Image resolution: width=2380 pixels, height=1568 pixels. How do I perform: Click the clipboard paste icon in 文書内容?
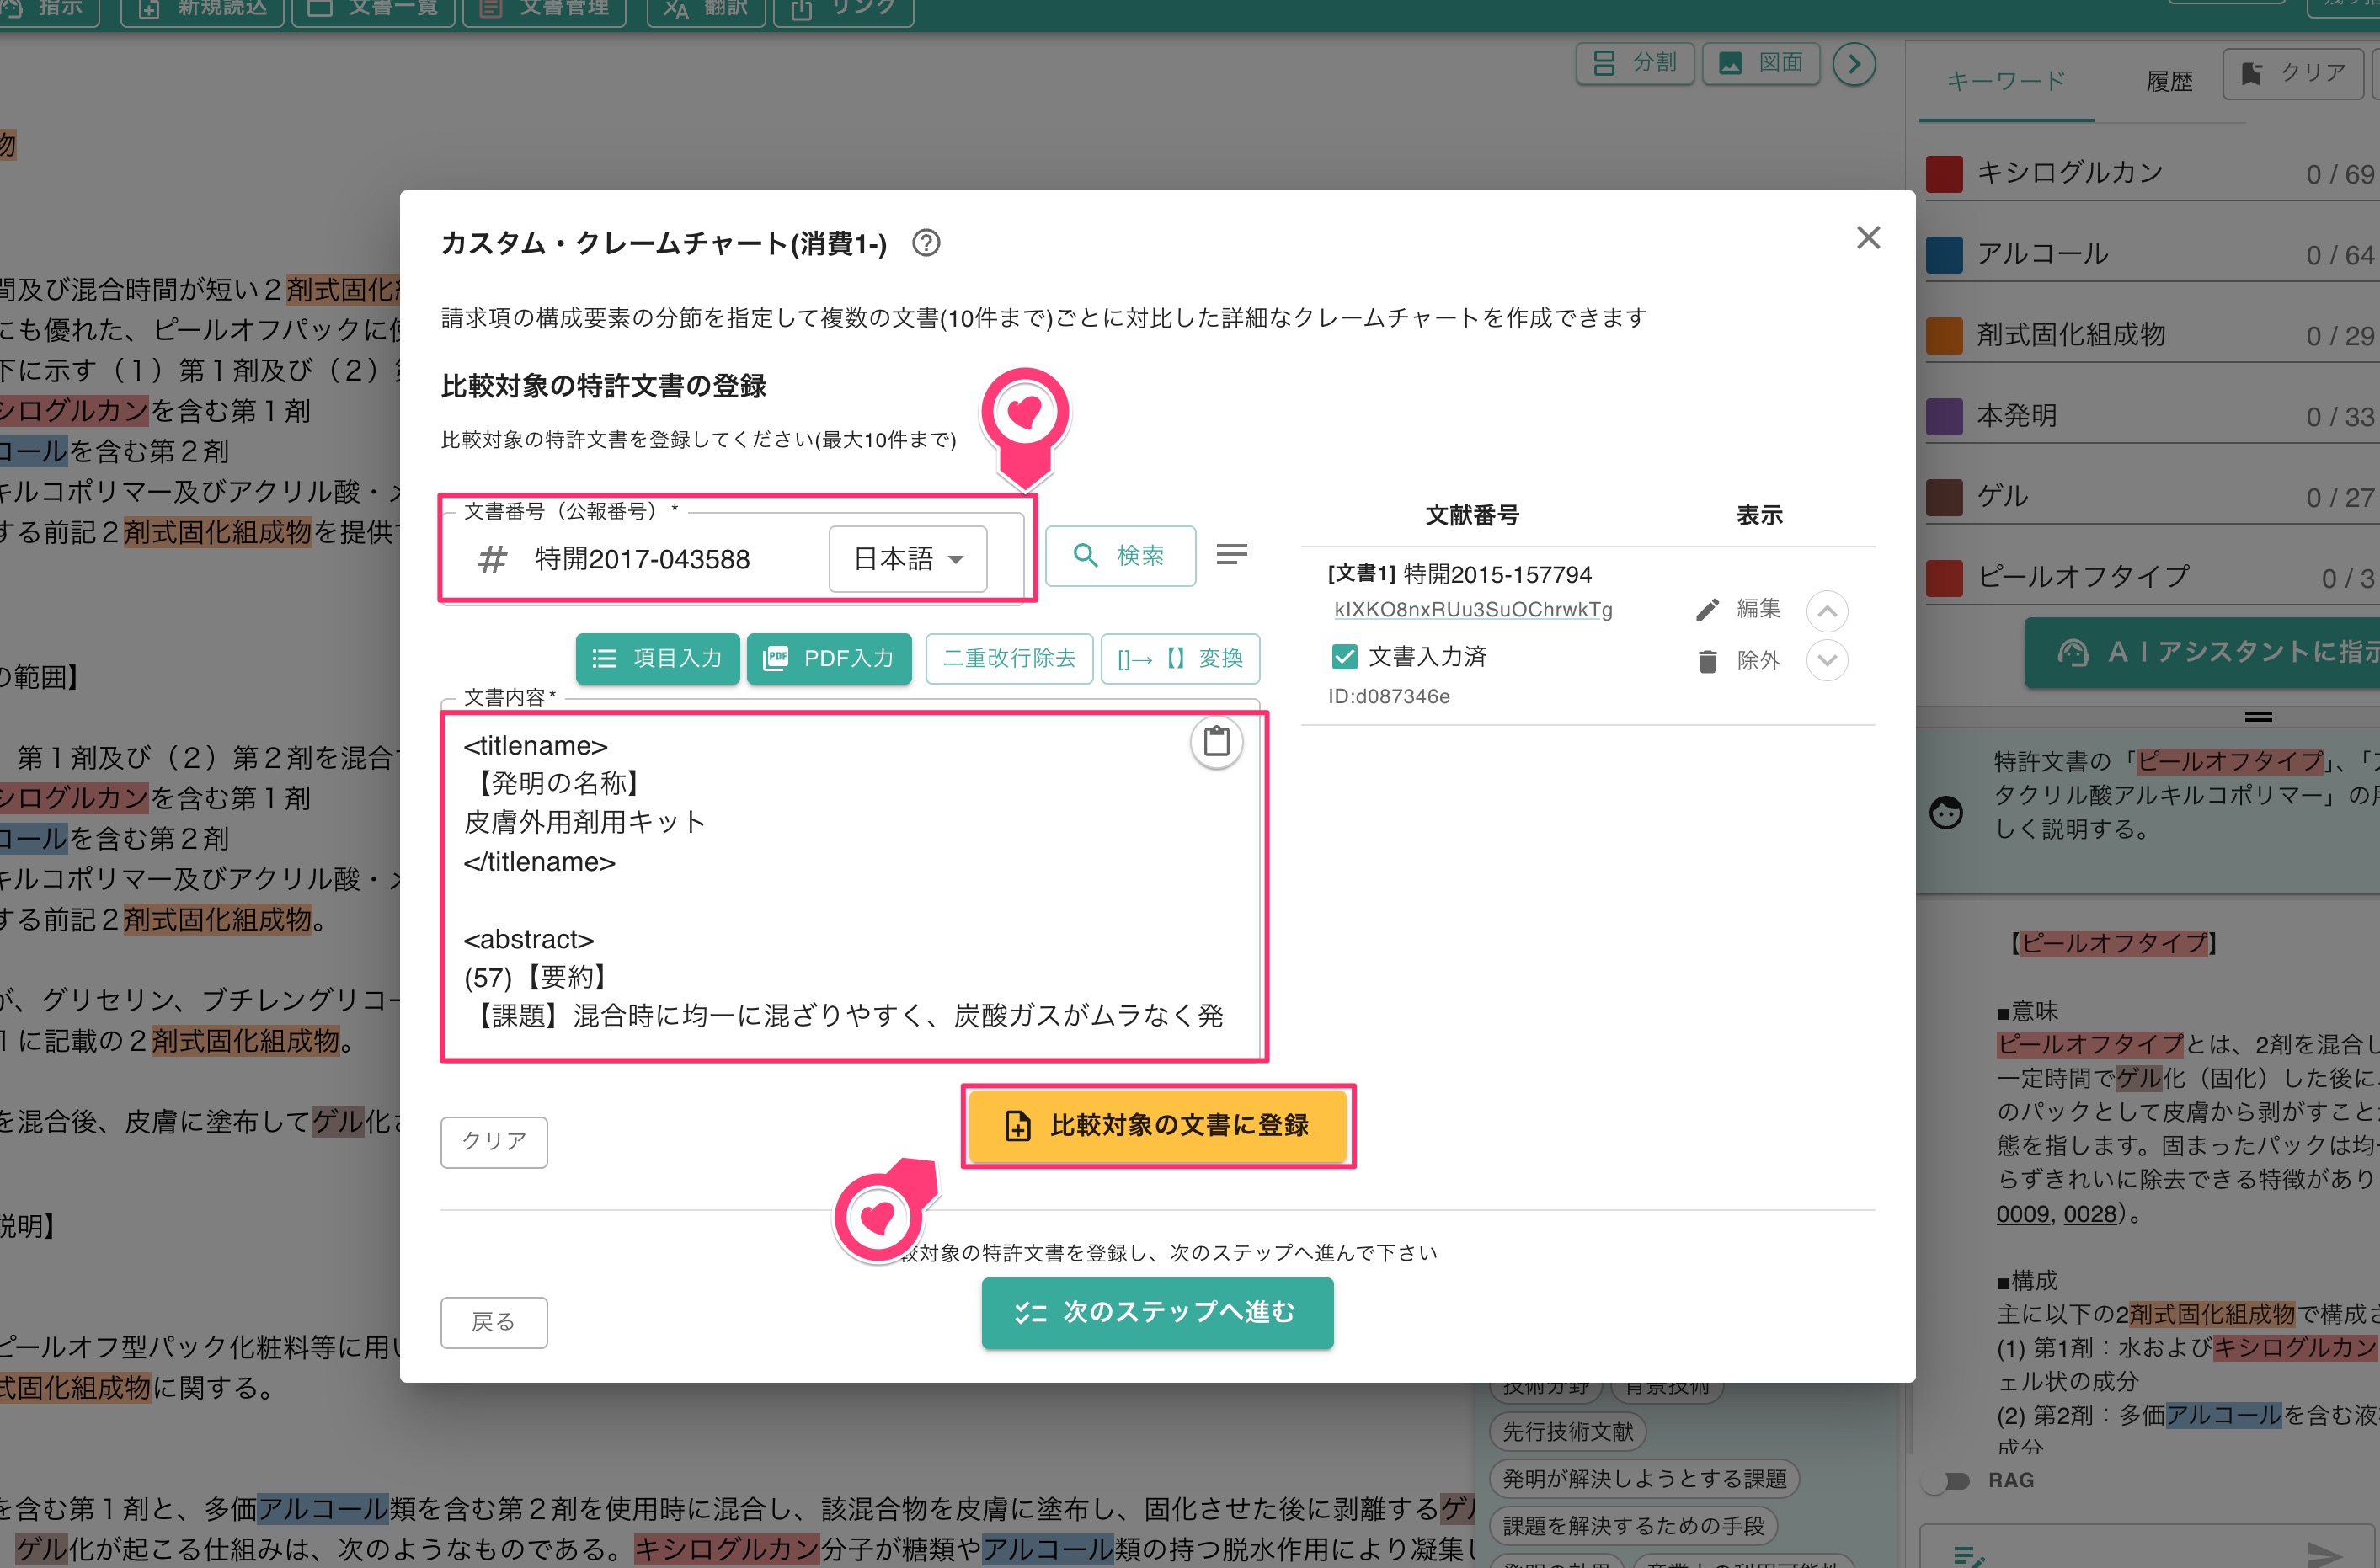click(x=1216, y=742)
